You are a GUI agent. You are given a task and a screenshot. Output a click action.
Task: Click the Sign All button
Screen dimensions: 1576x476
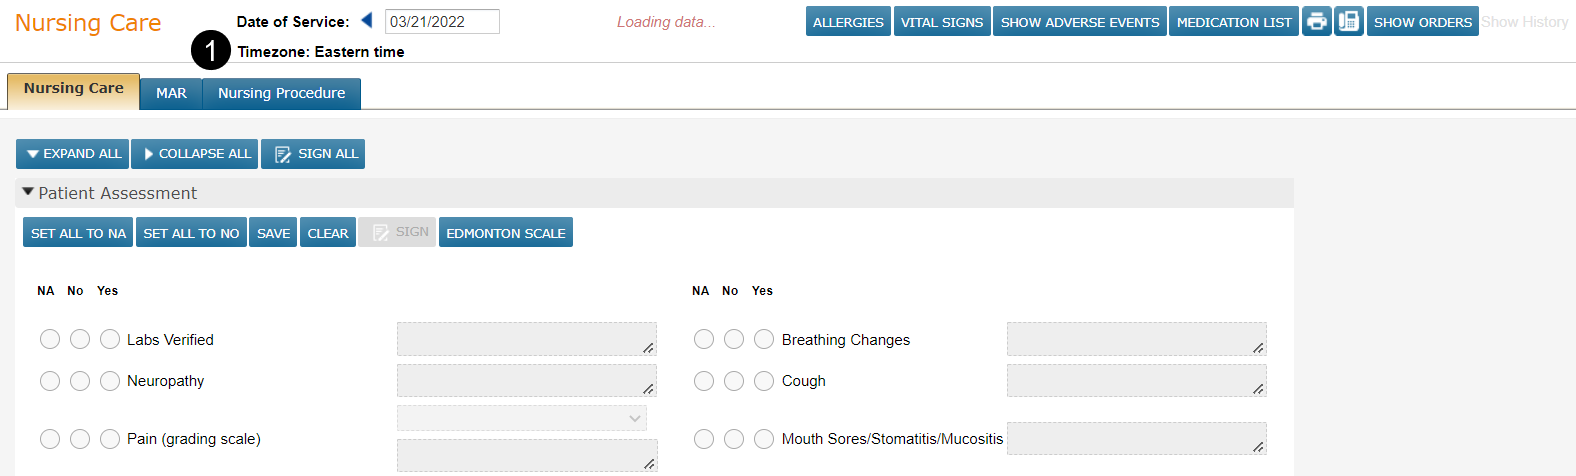tap(313, 154)
